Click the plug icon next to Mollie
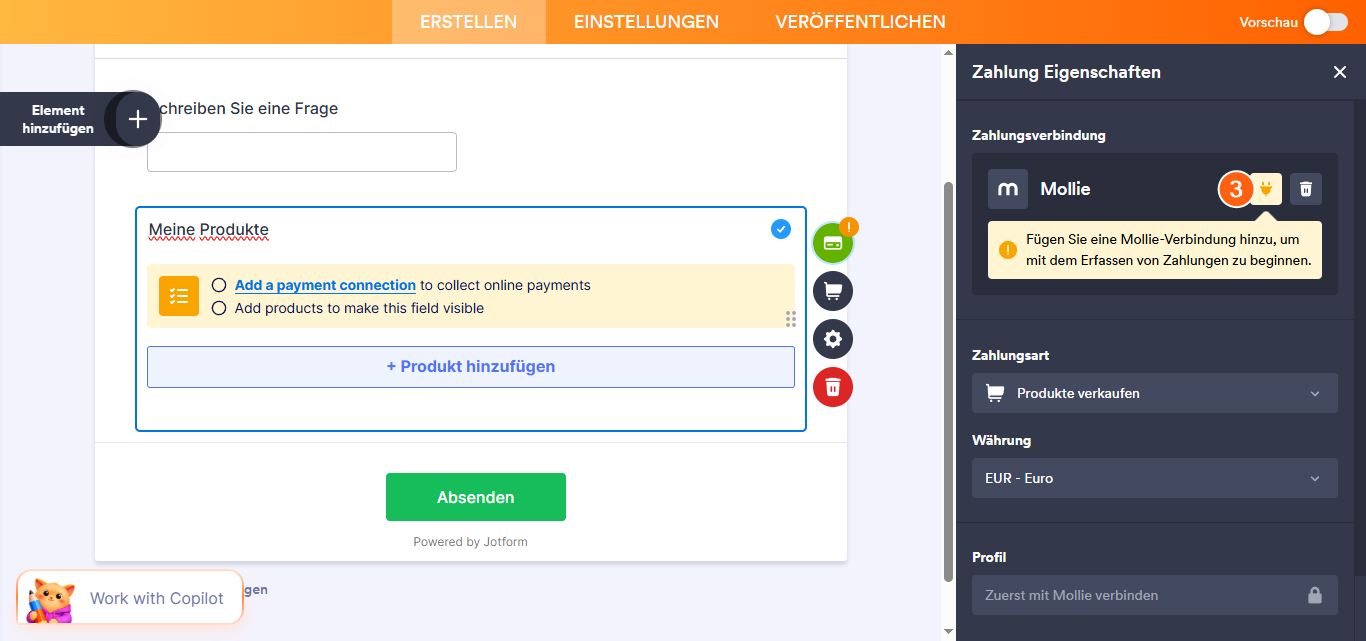This screenshot has height=641, width=1366. pos(1266,188)
